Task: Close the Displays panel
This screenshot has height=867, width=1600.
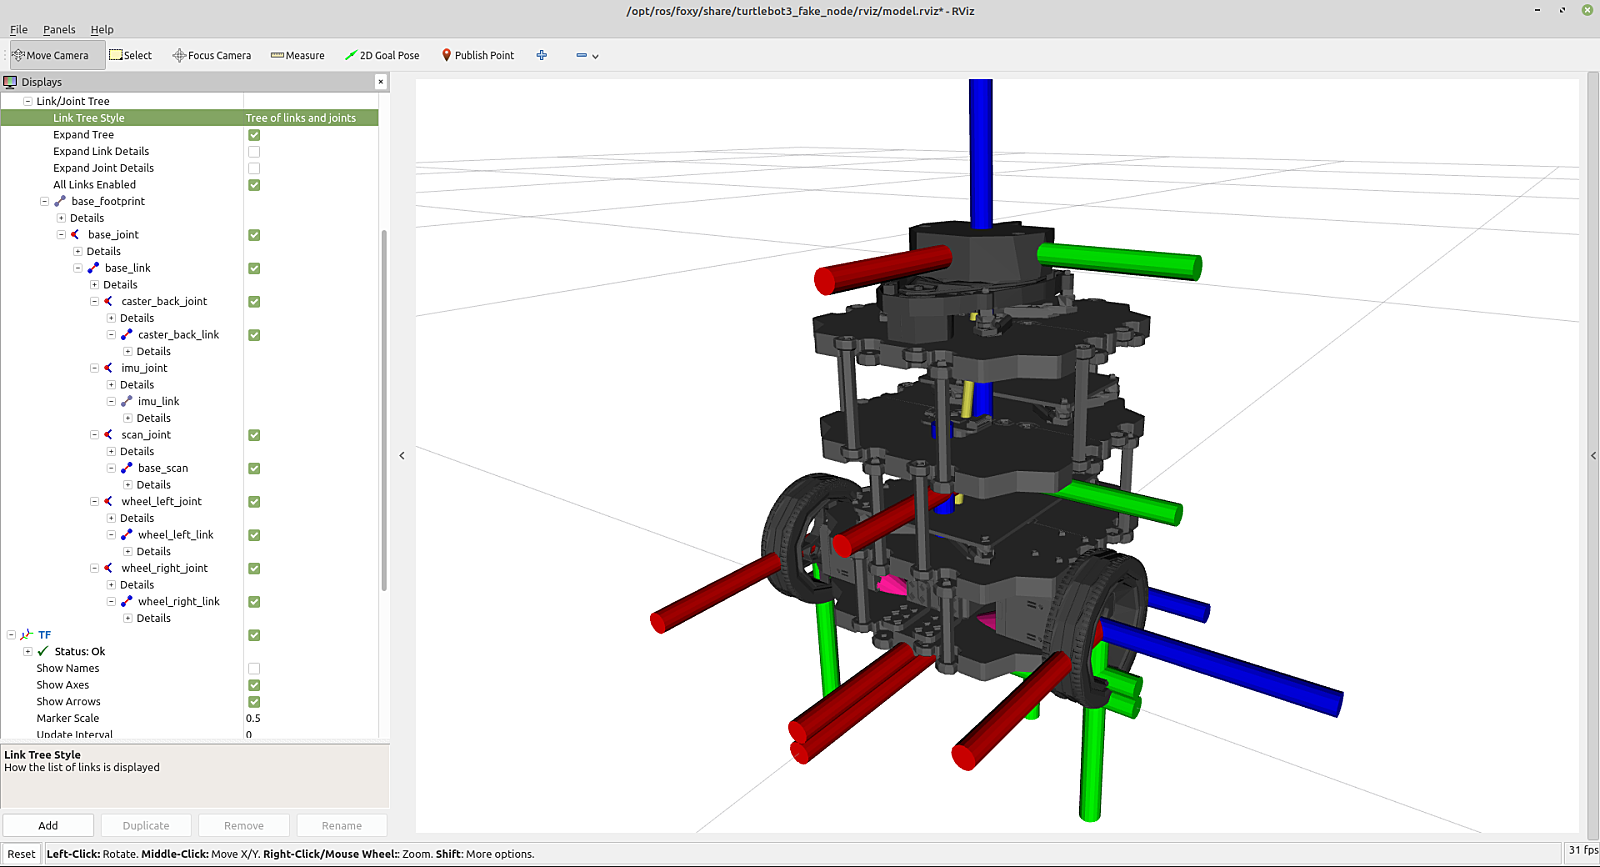Action: tap(381, 82)
